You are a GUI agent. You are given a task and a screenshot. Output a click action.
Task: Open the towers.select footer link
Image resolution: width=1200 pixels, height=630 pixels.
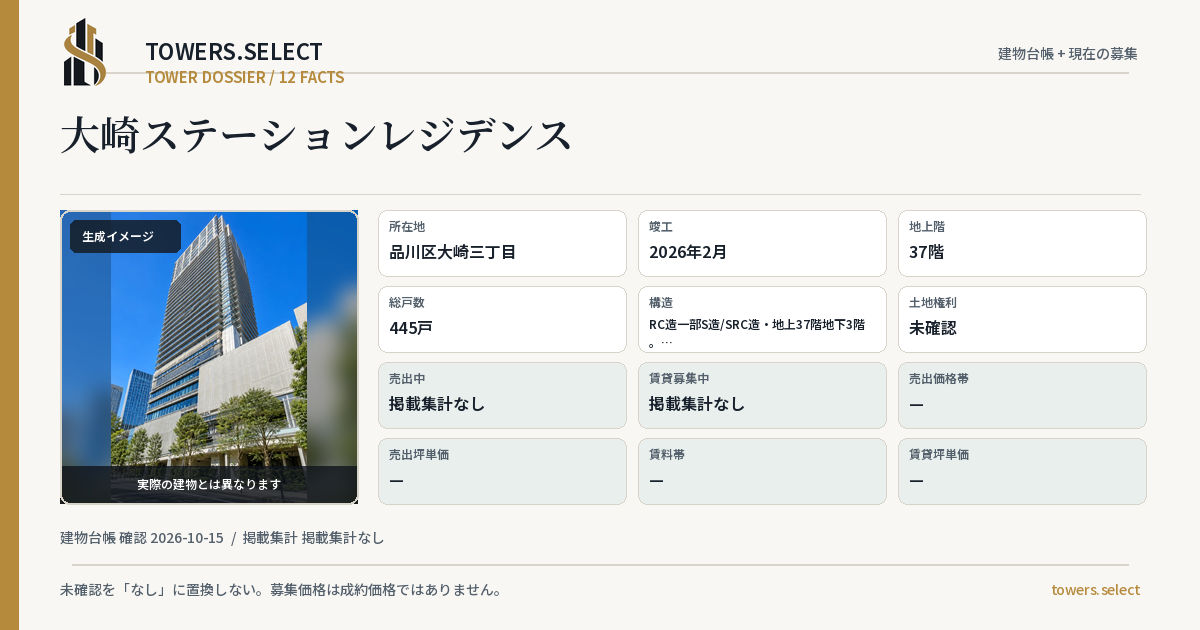pos(1095,590)
